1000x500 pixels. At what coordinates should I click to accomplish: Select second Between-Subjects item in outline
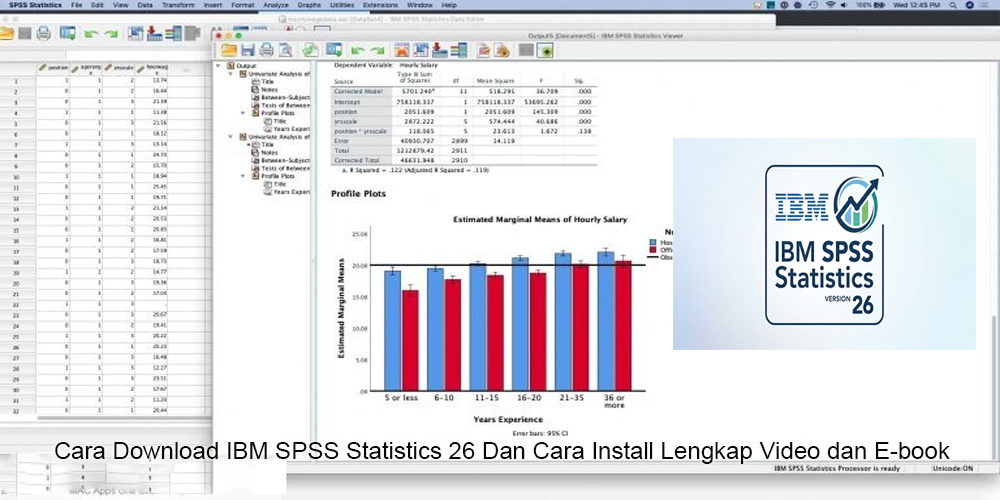point(280,160)
